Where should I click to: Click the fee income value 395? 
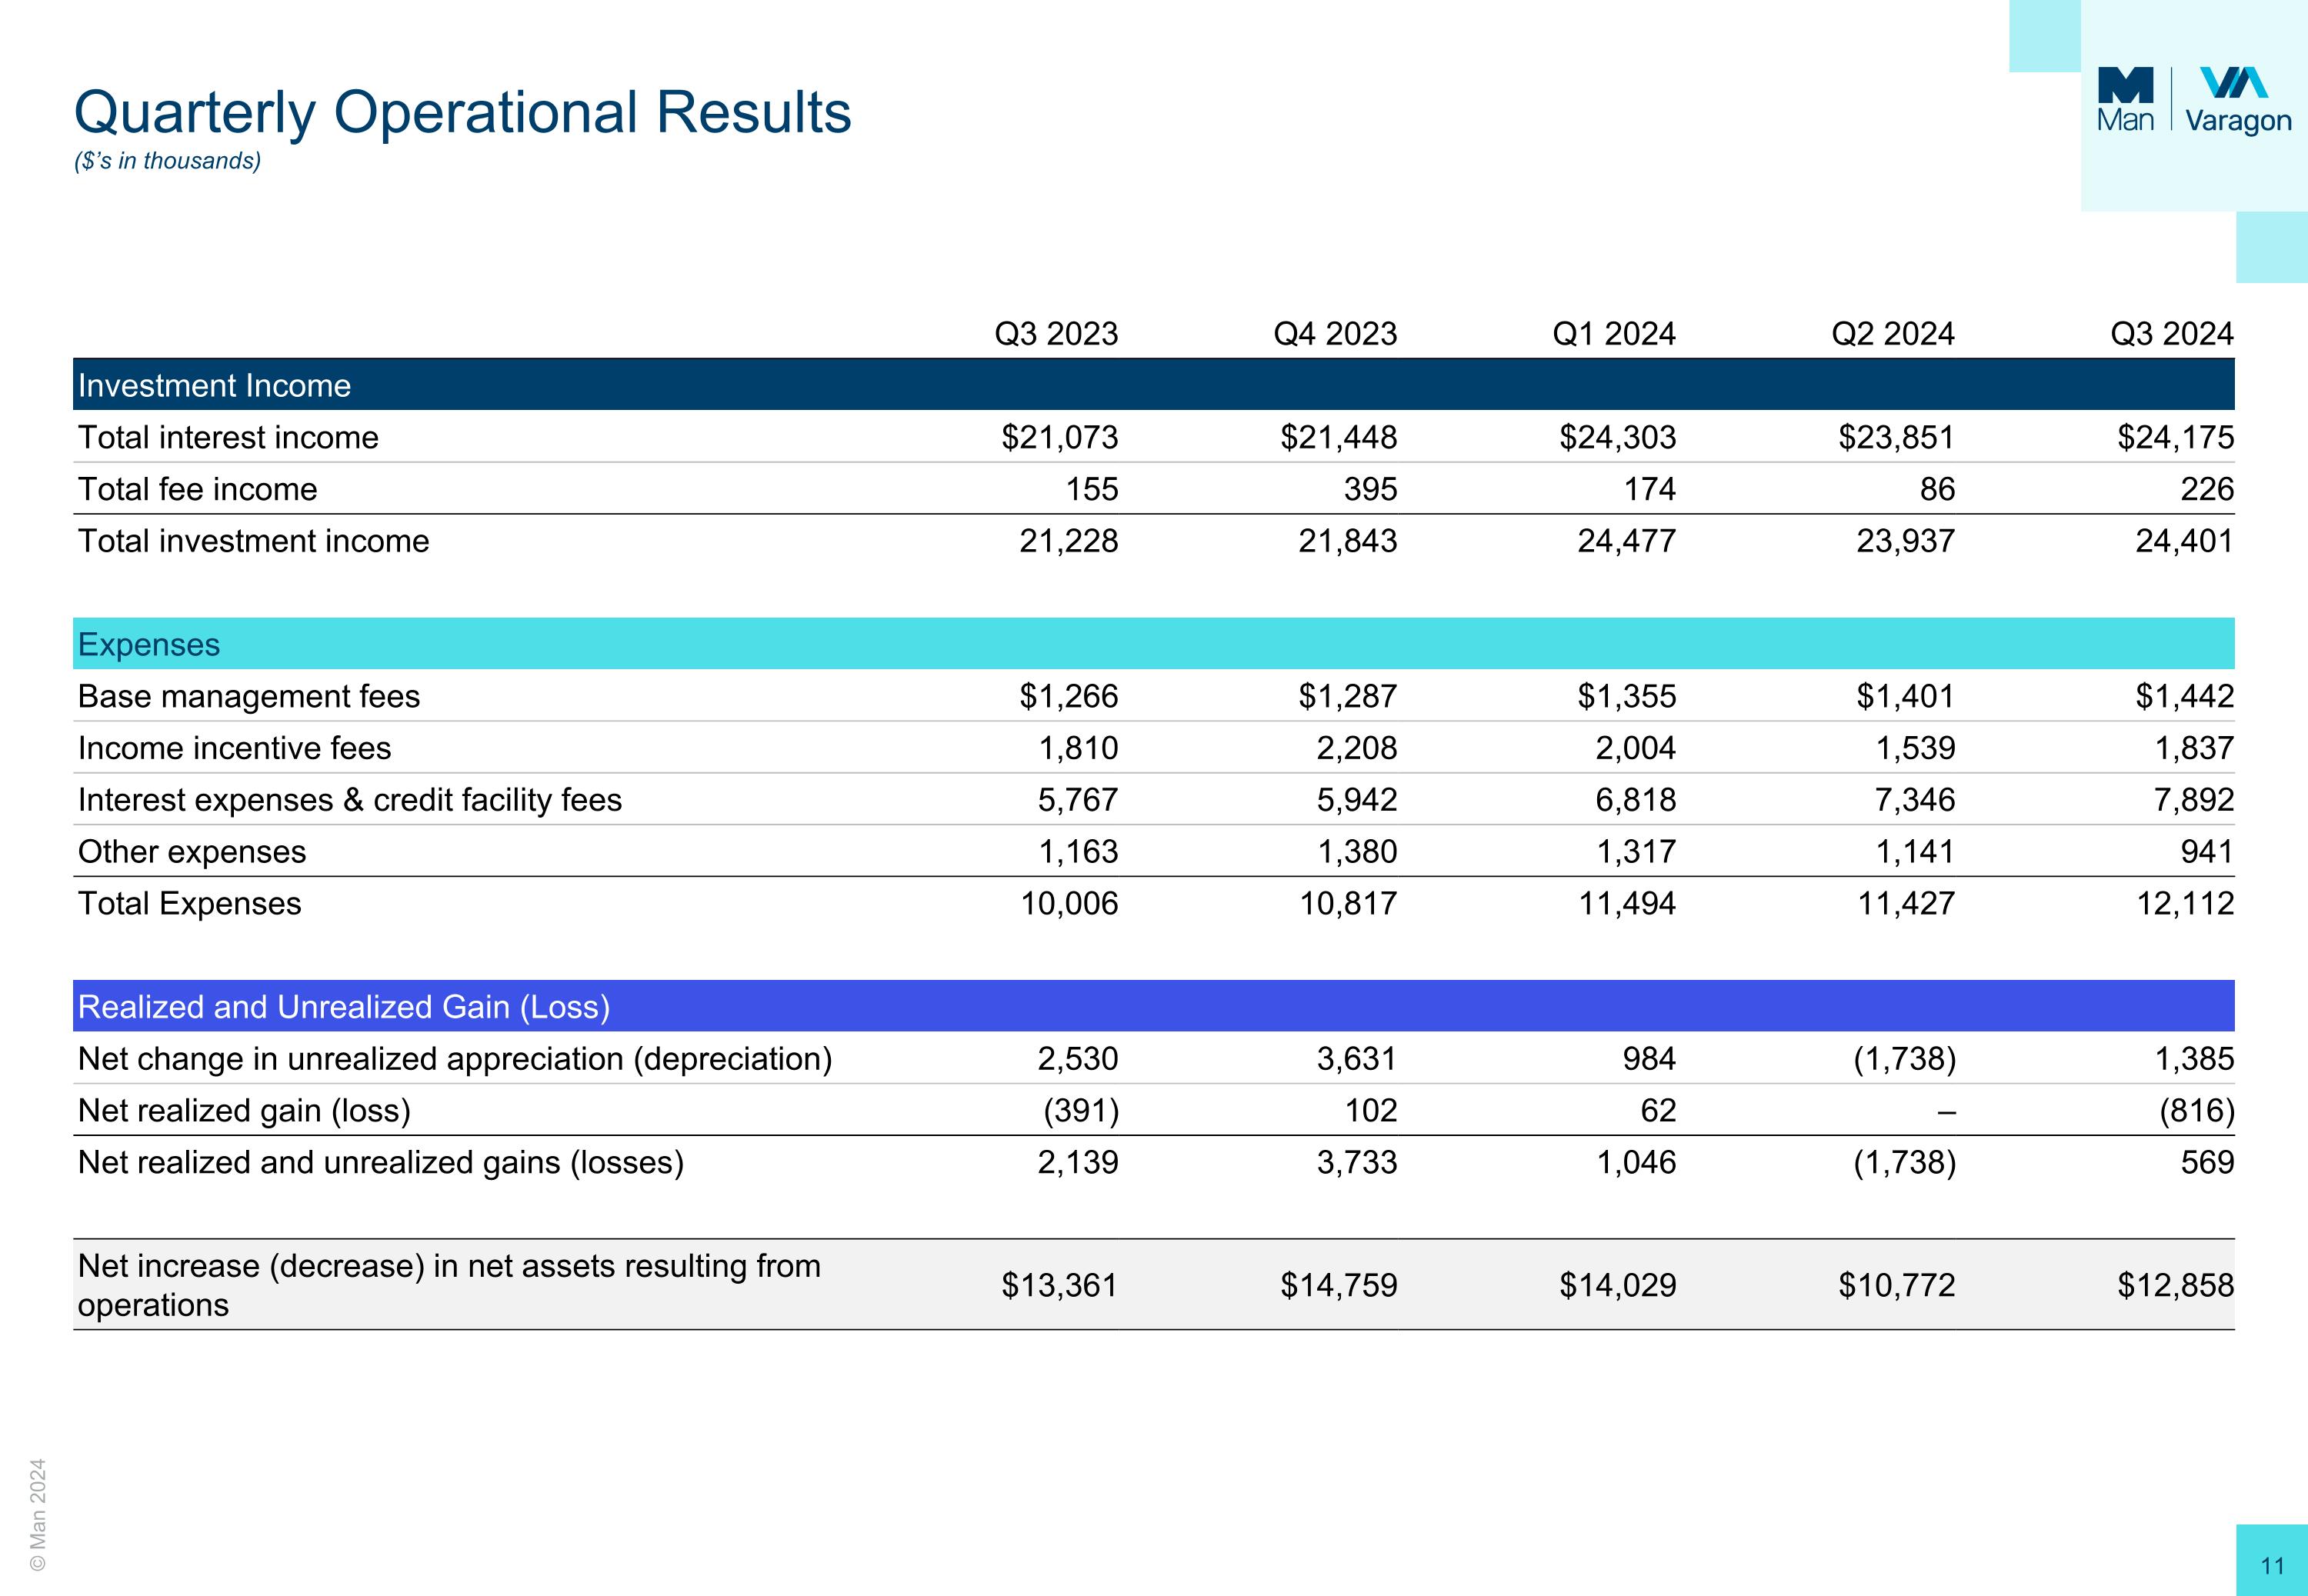pyautogui.click(x=1371, y=489)
